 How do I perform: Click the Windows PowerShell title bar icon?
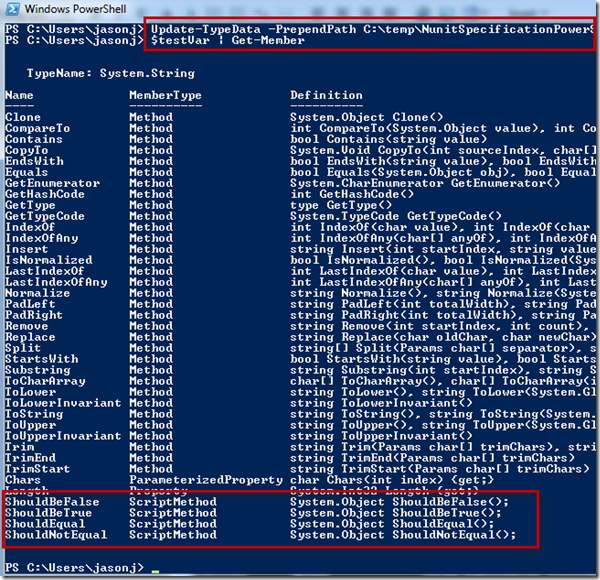click(13, 9)
